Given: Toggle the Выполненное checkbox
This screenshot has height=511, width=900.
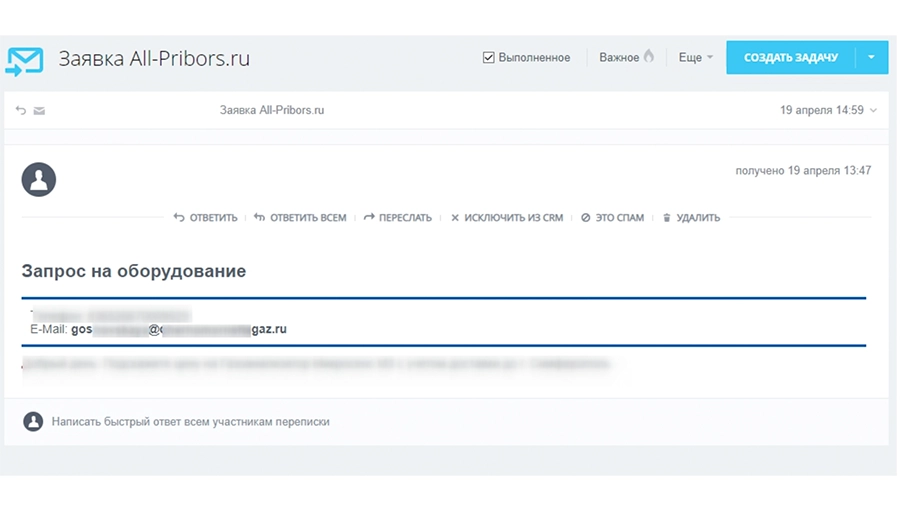Looking at the screenshot, I should 489,58.
